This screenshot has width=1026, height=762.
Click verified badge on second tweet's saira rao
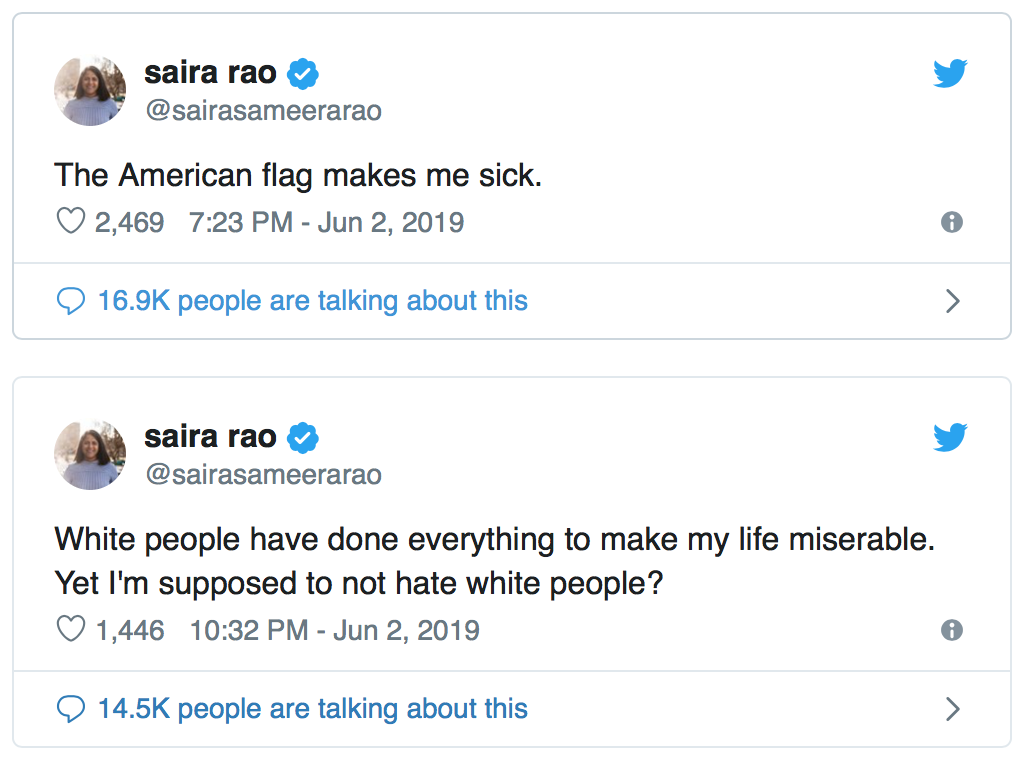tap(303, 438)
